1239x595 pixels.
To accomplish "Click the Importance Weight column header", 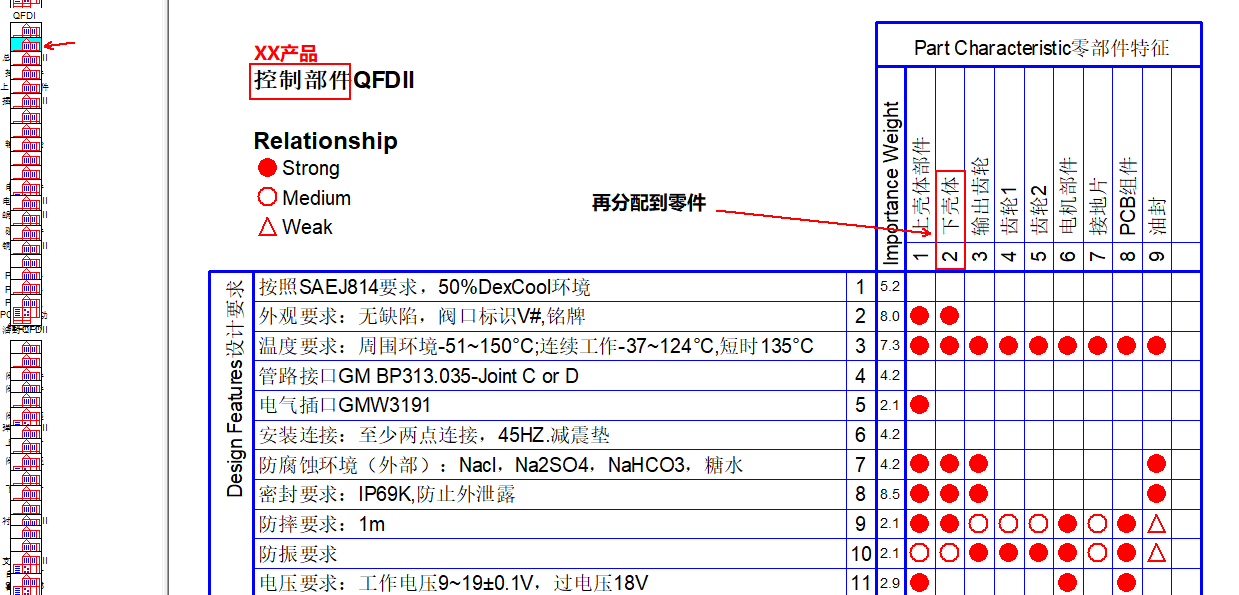I will pos(891,183).
